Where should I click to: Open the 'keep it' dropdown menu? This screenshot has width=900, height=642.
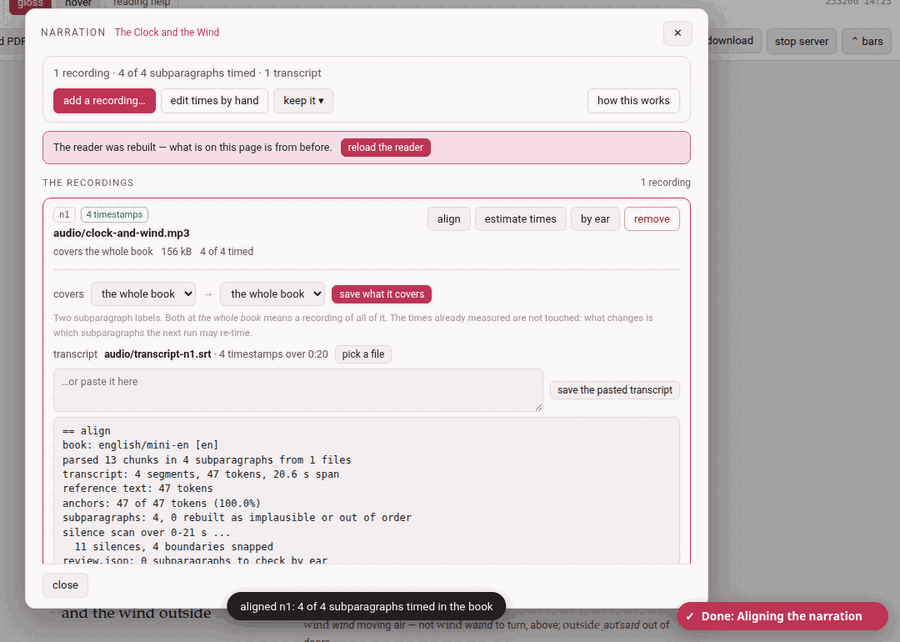coord(303,100)
